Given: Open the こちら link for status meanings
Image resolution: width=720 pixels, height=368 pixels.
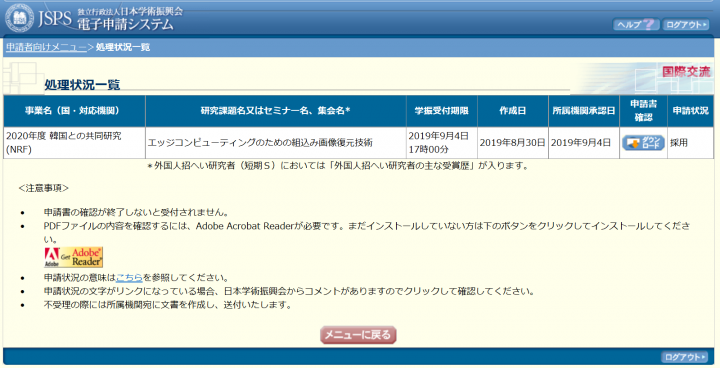Looking at the screenshot, I should [x=129, y=277].
